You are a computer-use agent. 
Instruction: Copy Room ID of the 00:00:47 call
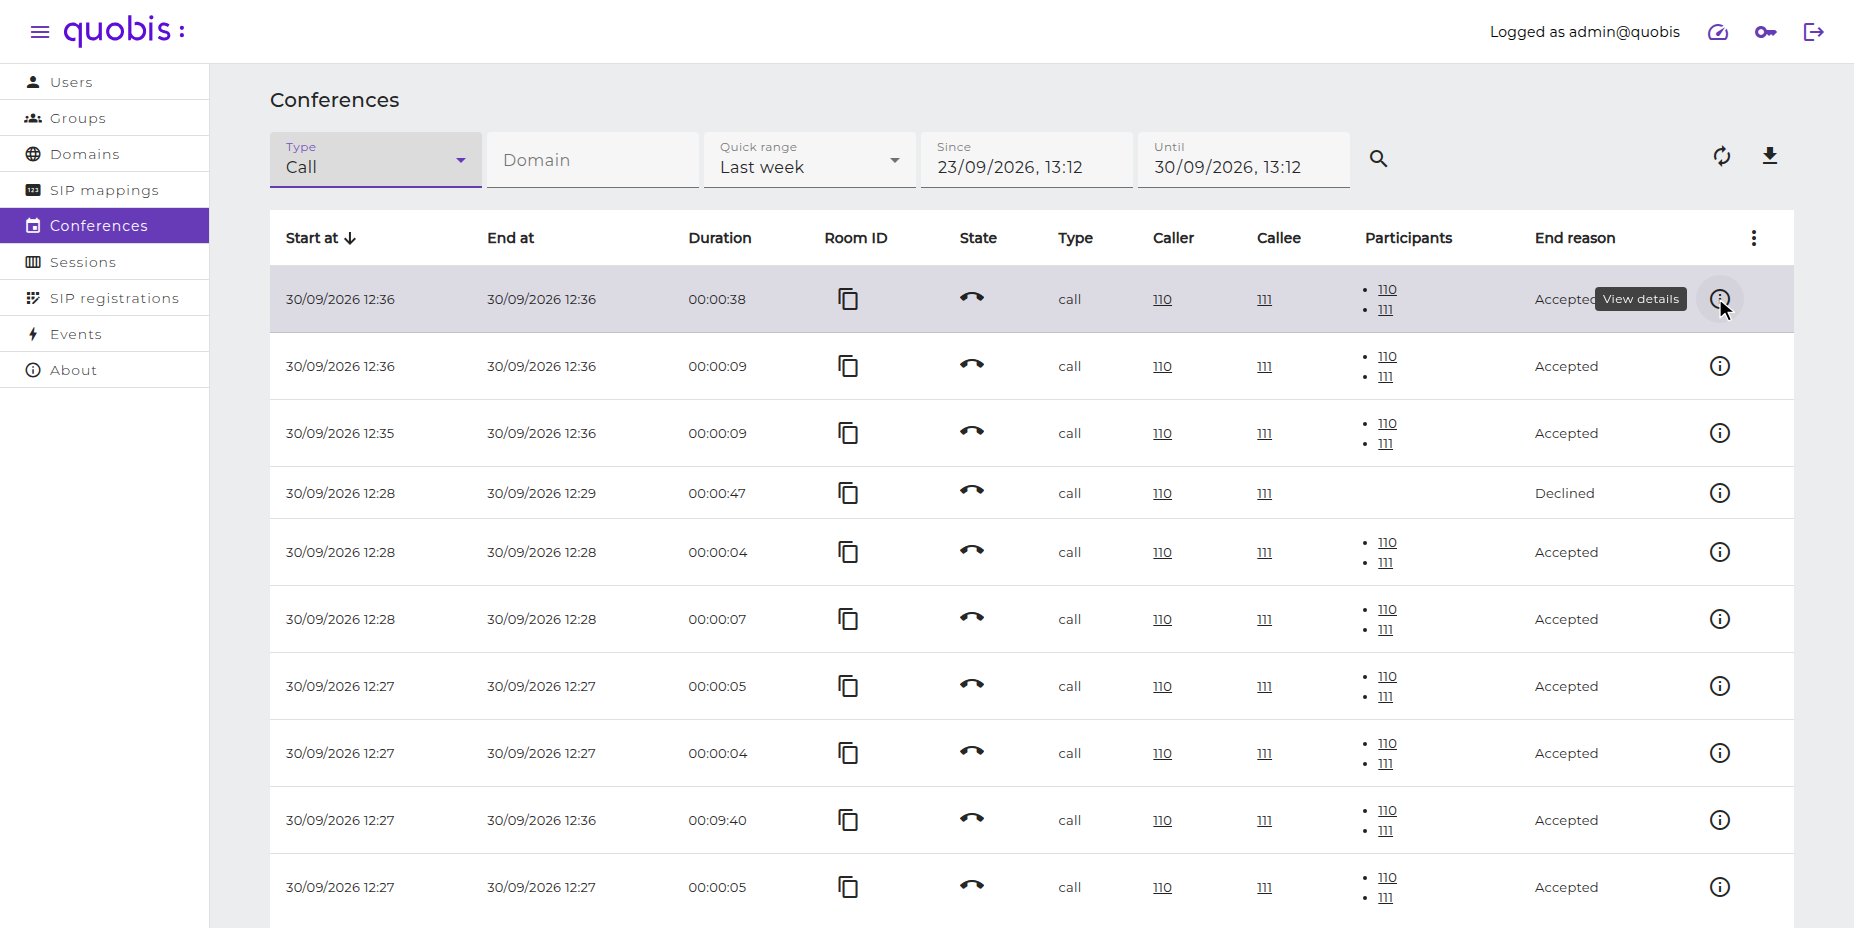point(848,493)
